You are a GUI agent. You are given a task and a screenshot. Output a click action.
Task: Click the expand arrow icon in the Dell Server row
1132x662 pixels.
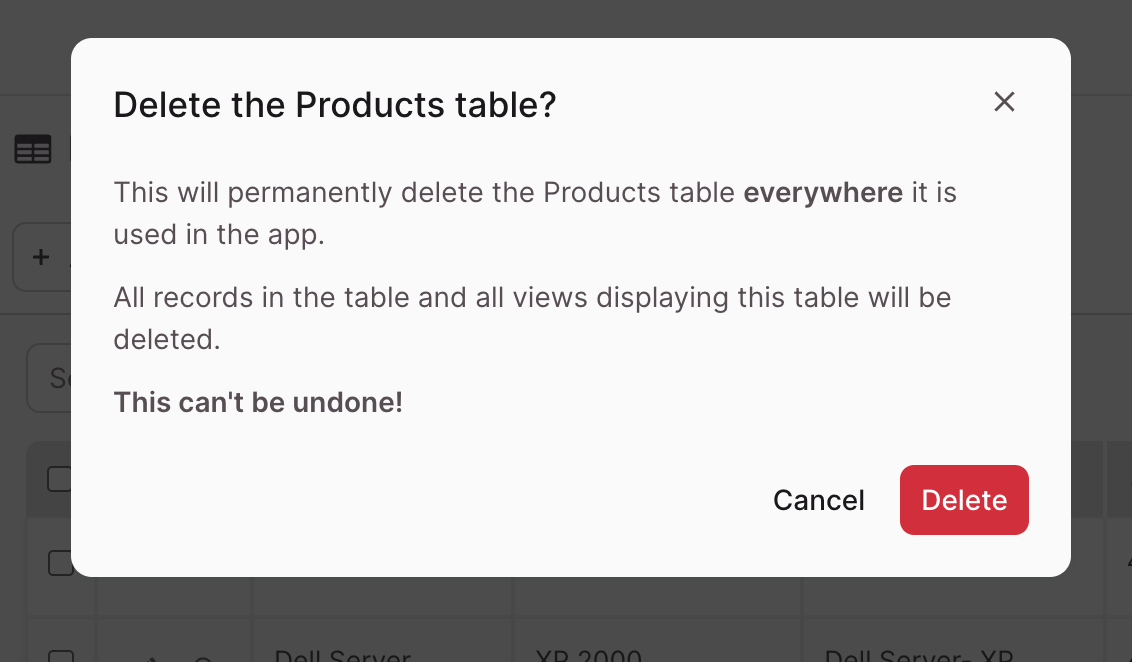pyautogui.click(x=150, y=658)
